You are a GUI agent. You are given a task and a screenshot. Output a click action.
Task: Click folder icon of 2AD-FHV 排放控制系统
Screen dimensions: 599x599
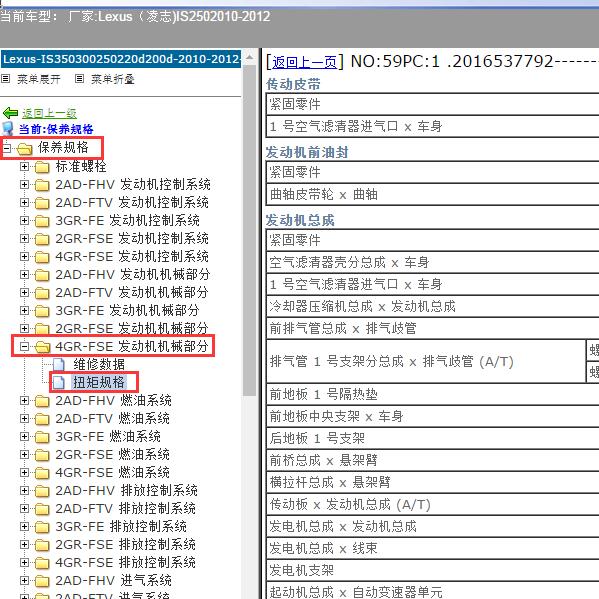(42, 491)
